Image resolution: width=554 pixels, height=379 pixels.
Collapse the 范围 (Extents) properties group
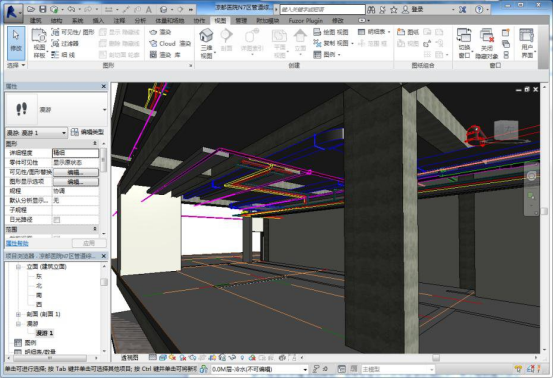94,229
